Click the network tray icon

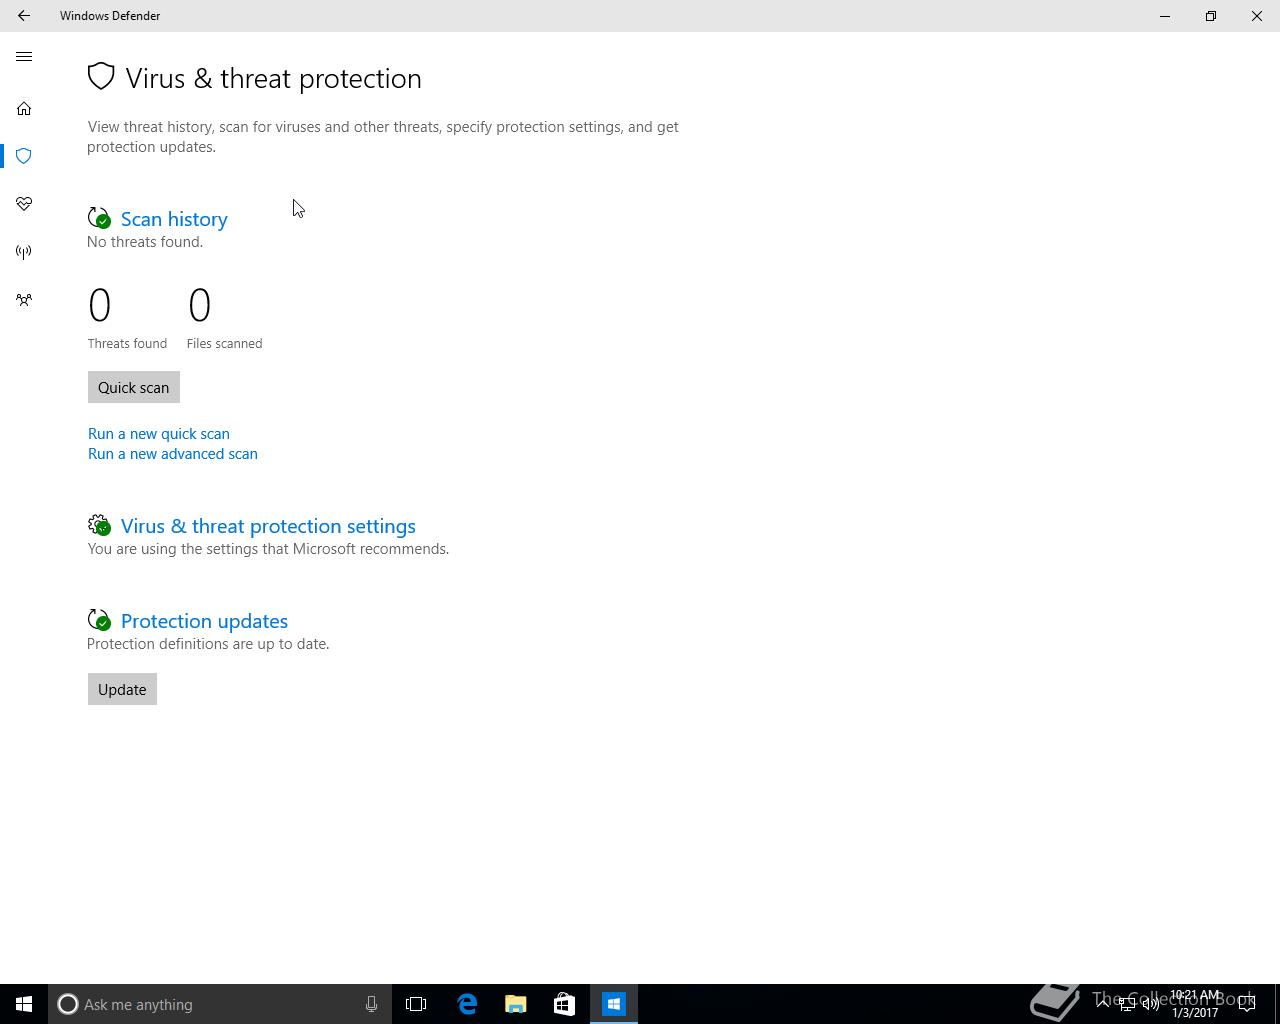[x=1126, y=1004]
